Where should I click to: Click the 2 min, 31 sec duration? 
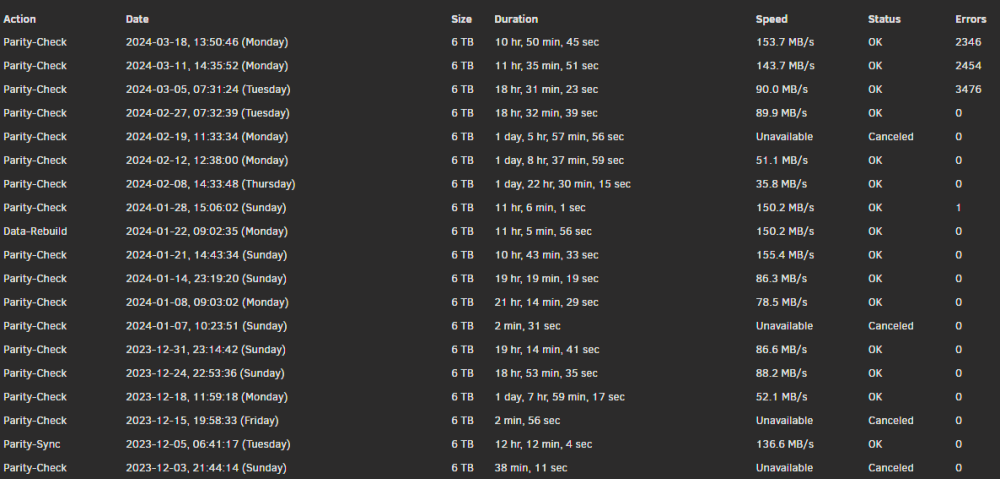coord(527,326)
